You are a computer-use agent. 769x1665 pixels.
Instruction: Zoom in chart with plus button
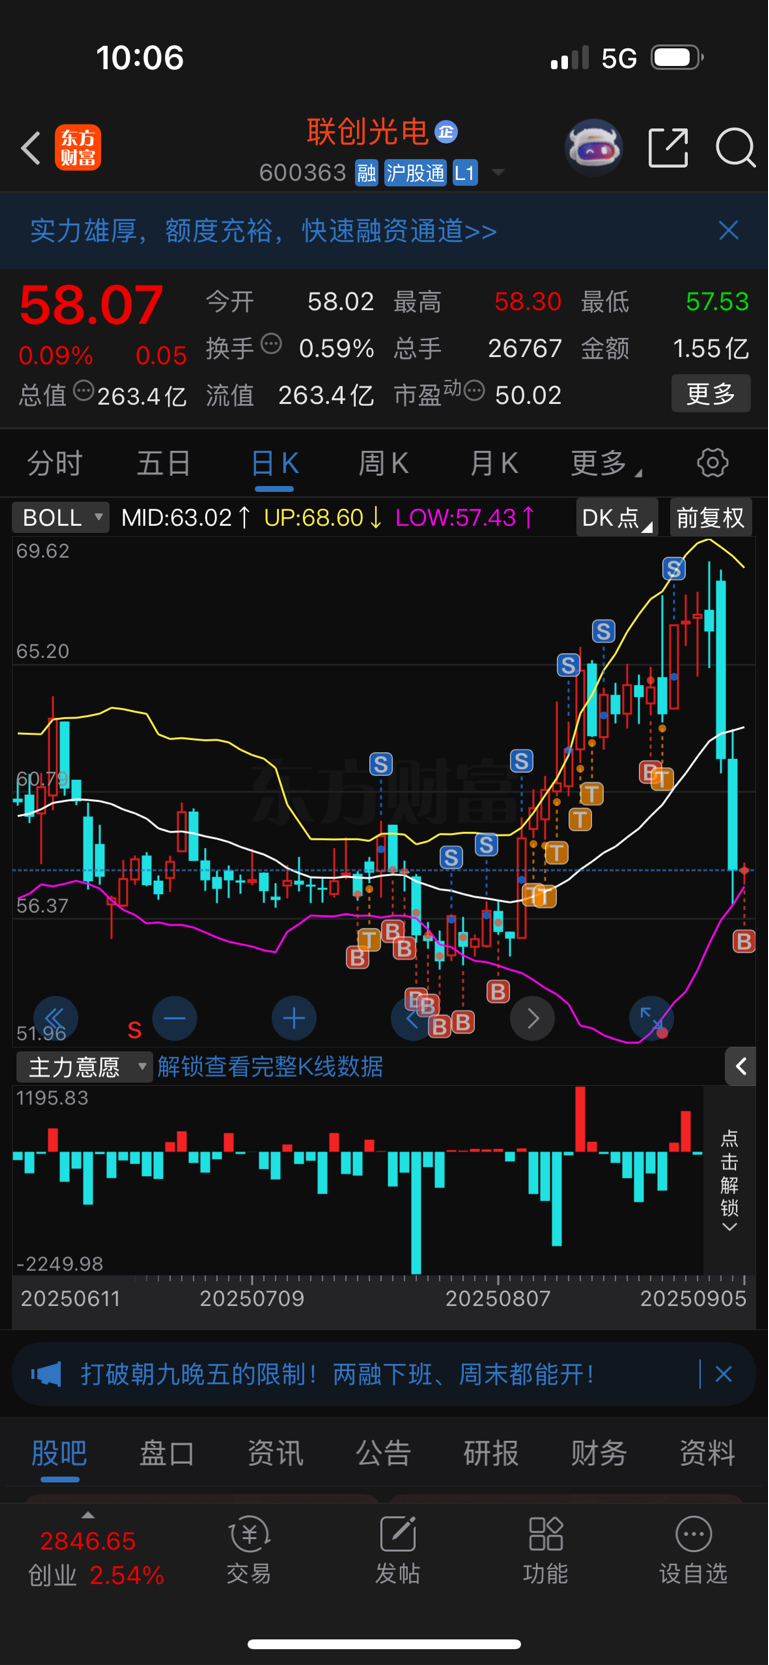tap(293, 1019)
